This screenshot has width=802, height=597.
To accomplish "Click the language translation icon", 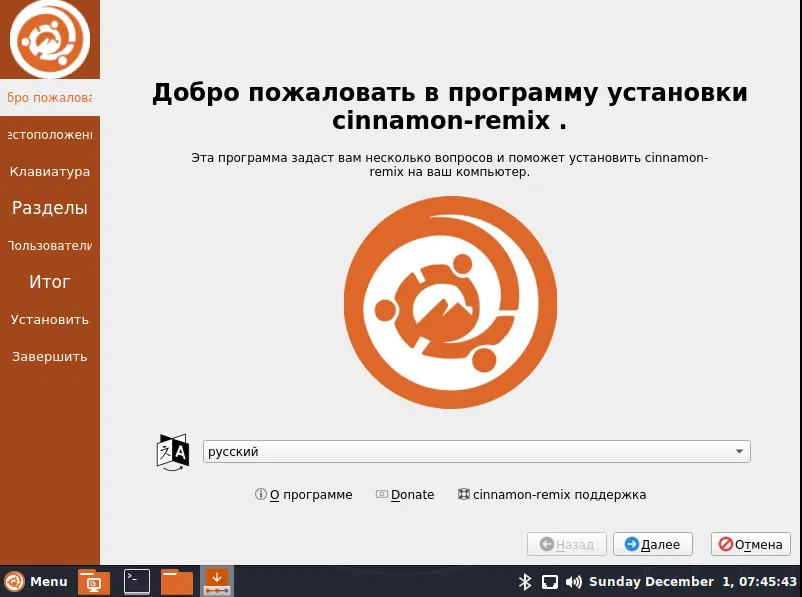I will pos(173,452).
